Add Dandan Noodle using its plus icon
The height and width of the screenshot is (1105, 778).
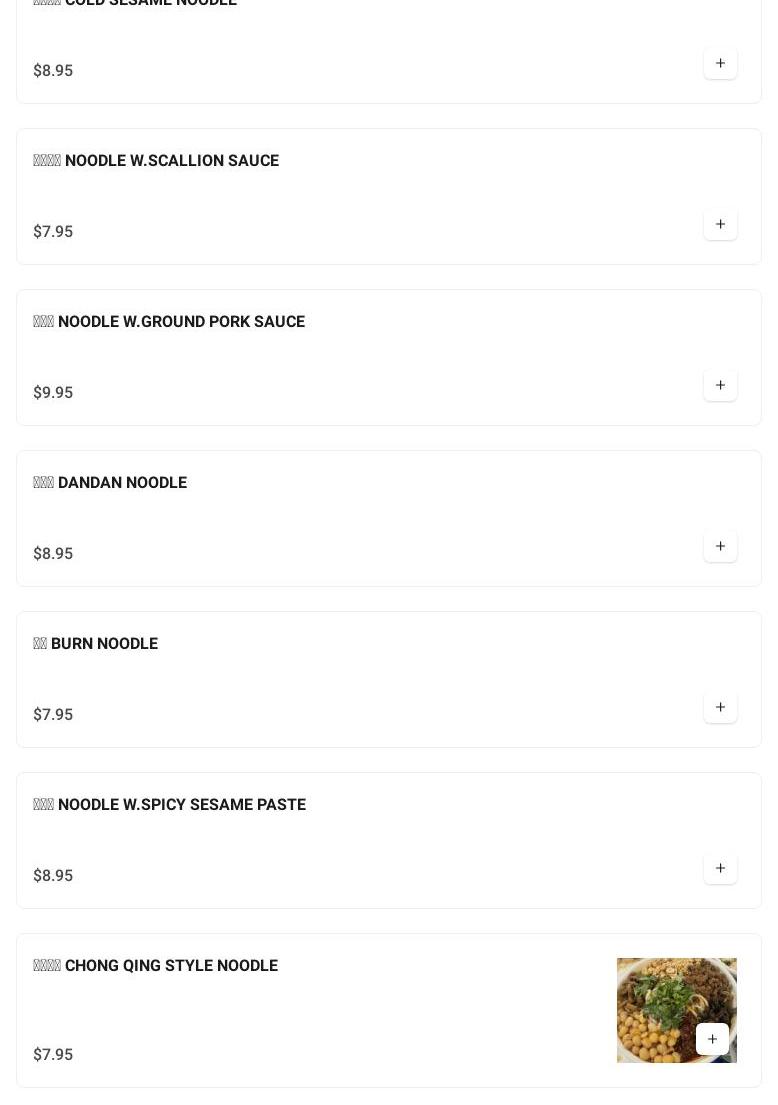click(x=720, y=546)
